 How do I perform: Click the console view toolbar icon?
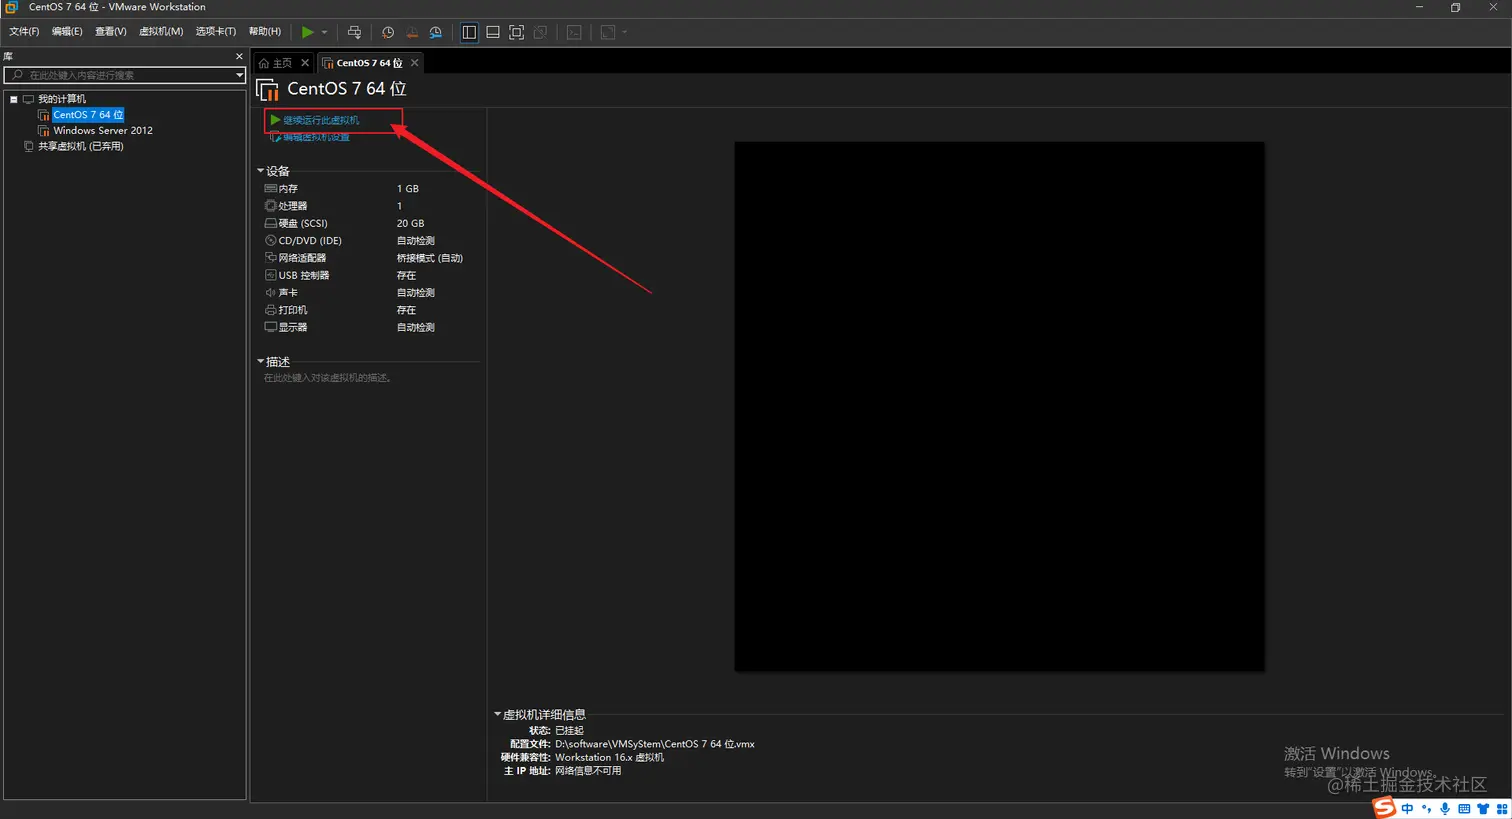tap(574, 32)
